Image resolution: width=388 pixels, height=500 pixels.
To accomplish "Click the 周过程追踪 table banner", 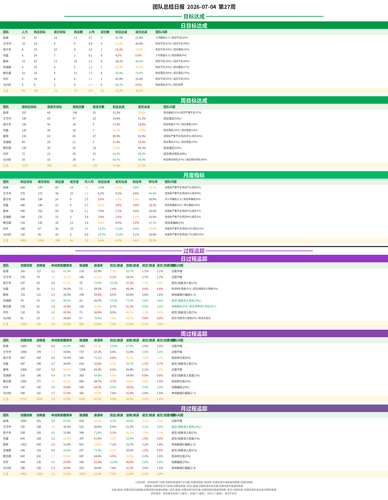I will pos(194,334).
